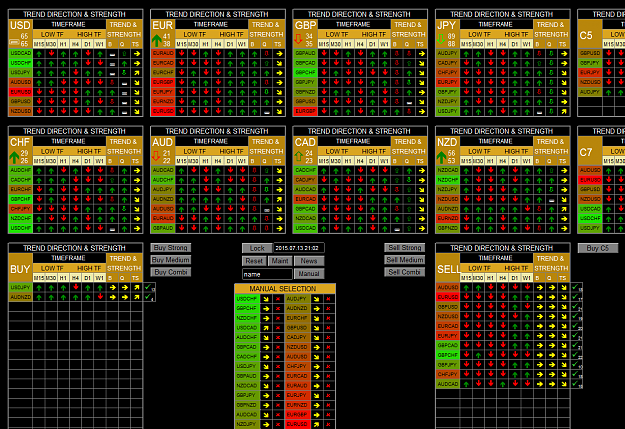Click yellow arrow beside USDCHF in Manual Selection
The height and width of the screenshot is (429, 625).
pos(266,299)
